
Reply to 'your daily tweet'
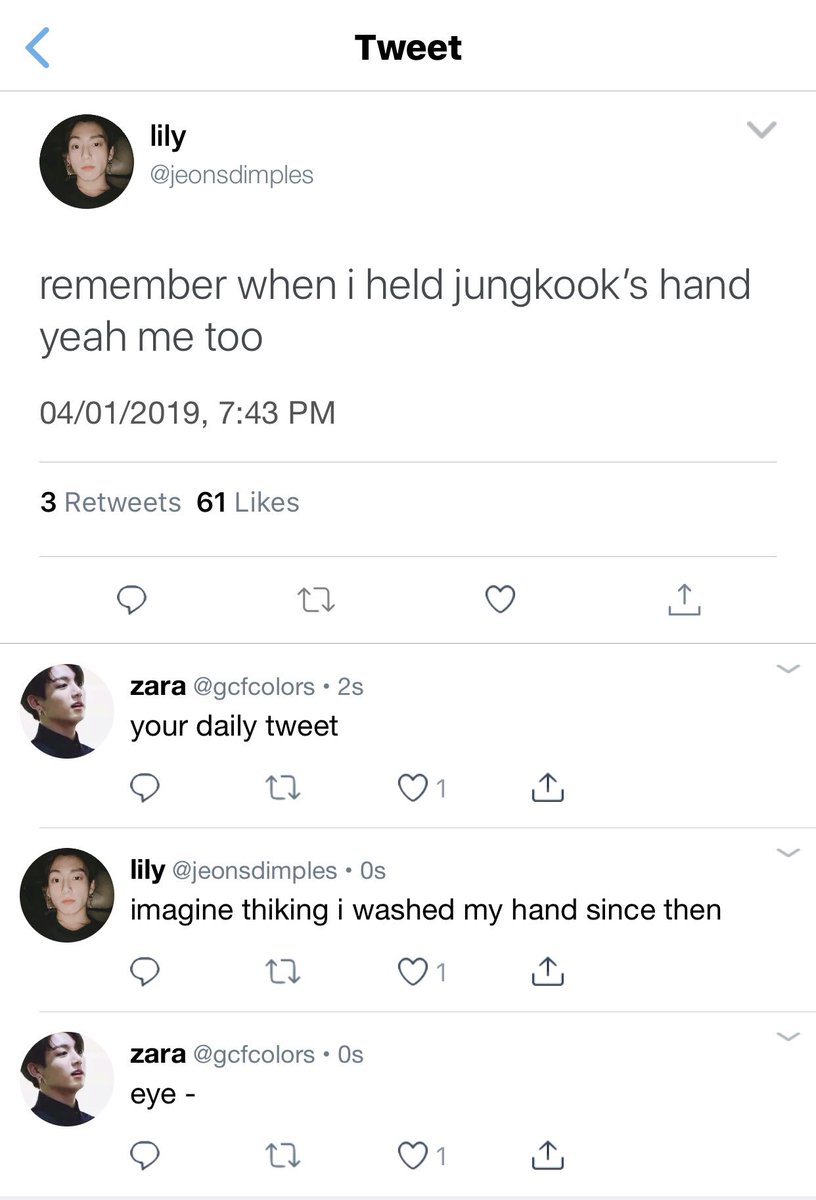(146, 789)
